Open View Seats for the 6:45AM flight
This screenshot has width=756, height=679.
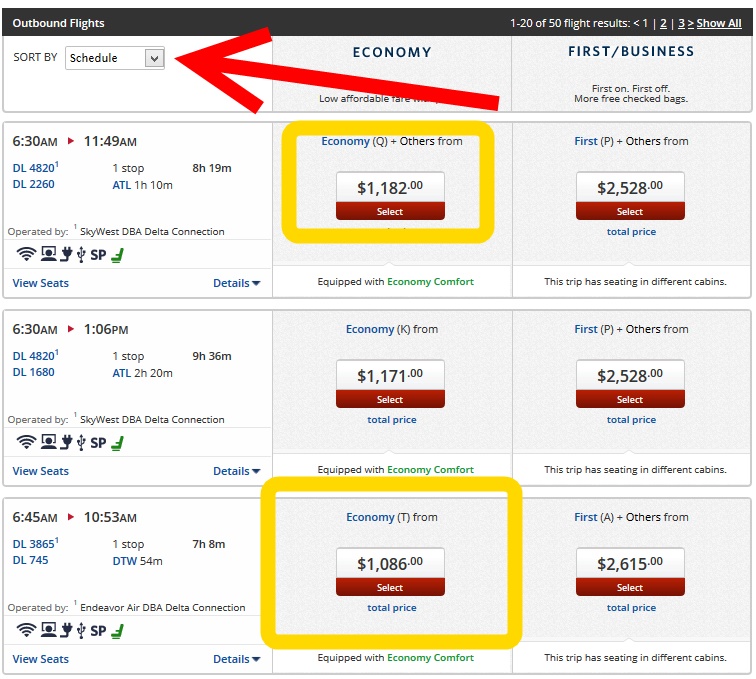[41, 659]
